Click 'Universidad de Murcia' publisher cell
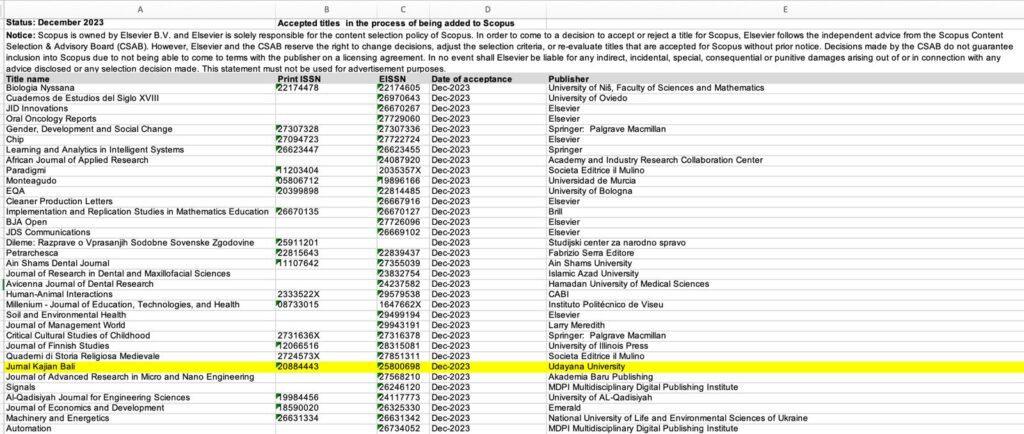Viewport: 1024px width, 434px height. (x=784, y=181)
